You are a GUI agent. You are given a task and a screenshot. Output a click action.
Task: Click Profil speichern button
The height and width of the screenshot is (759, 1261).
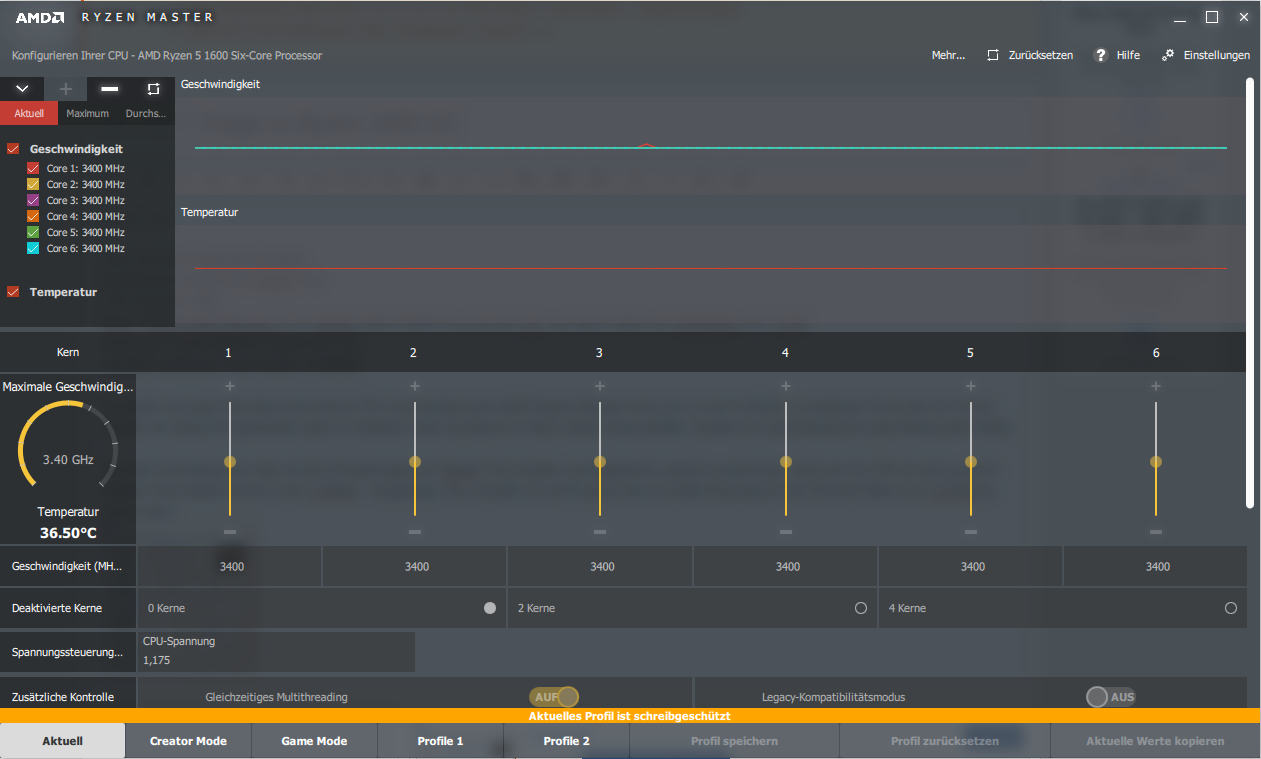(734, 741)
